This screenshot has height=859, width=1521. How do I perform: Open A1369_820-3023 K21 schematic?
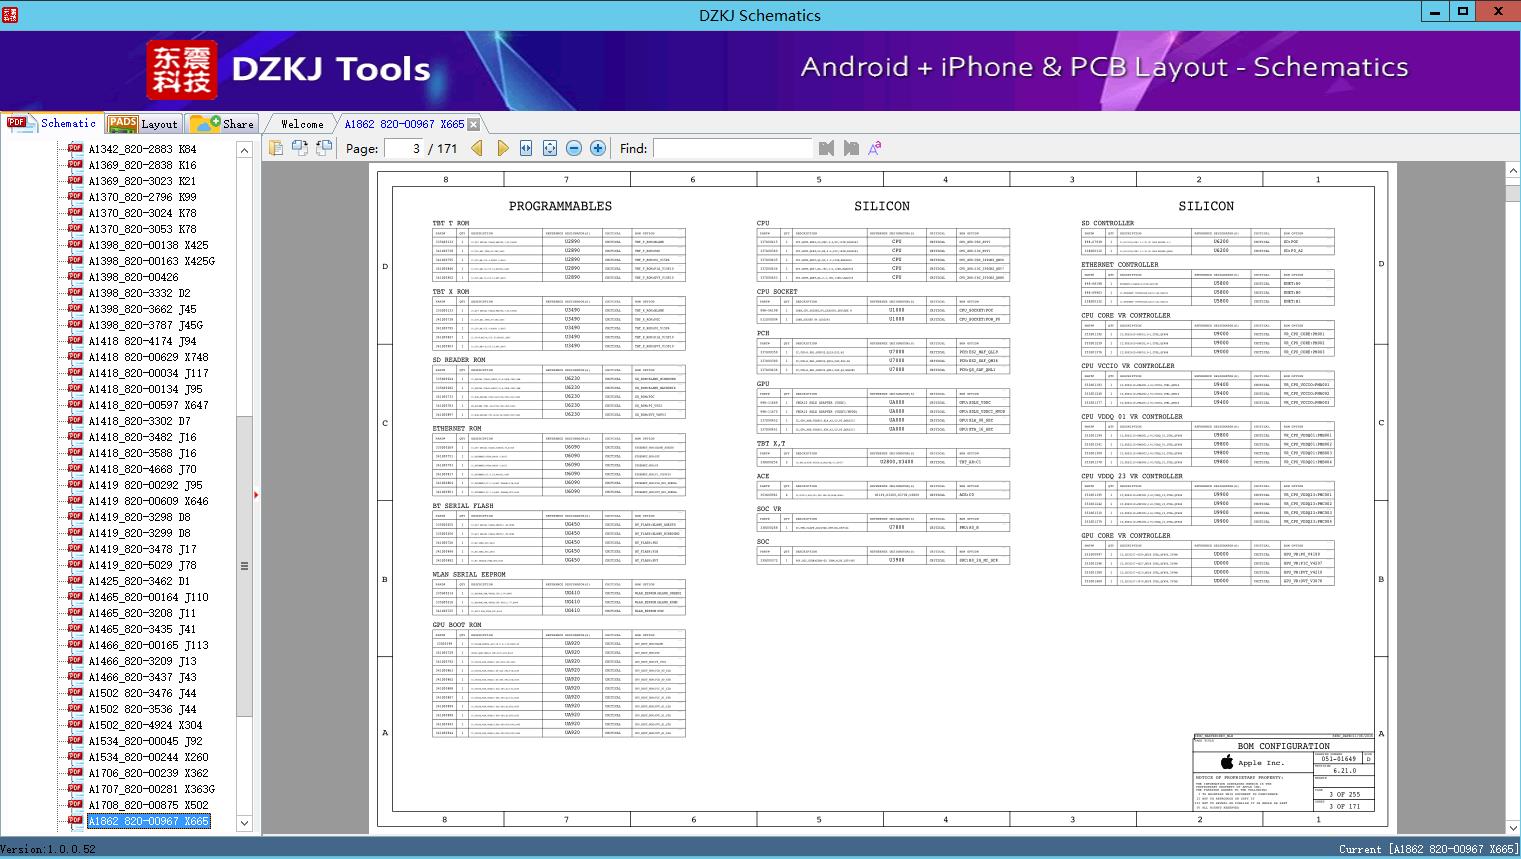click(x=142, y=181)
